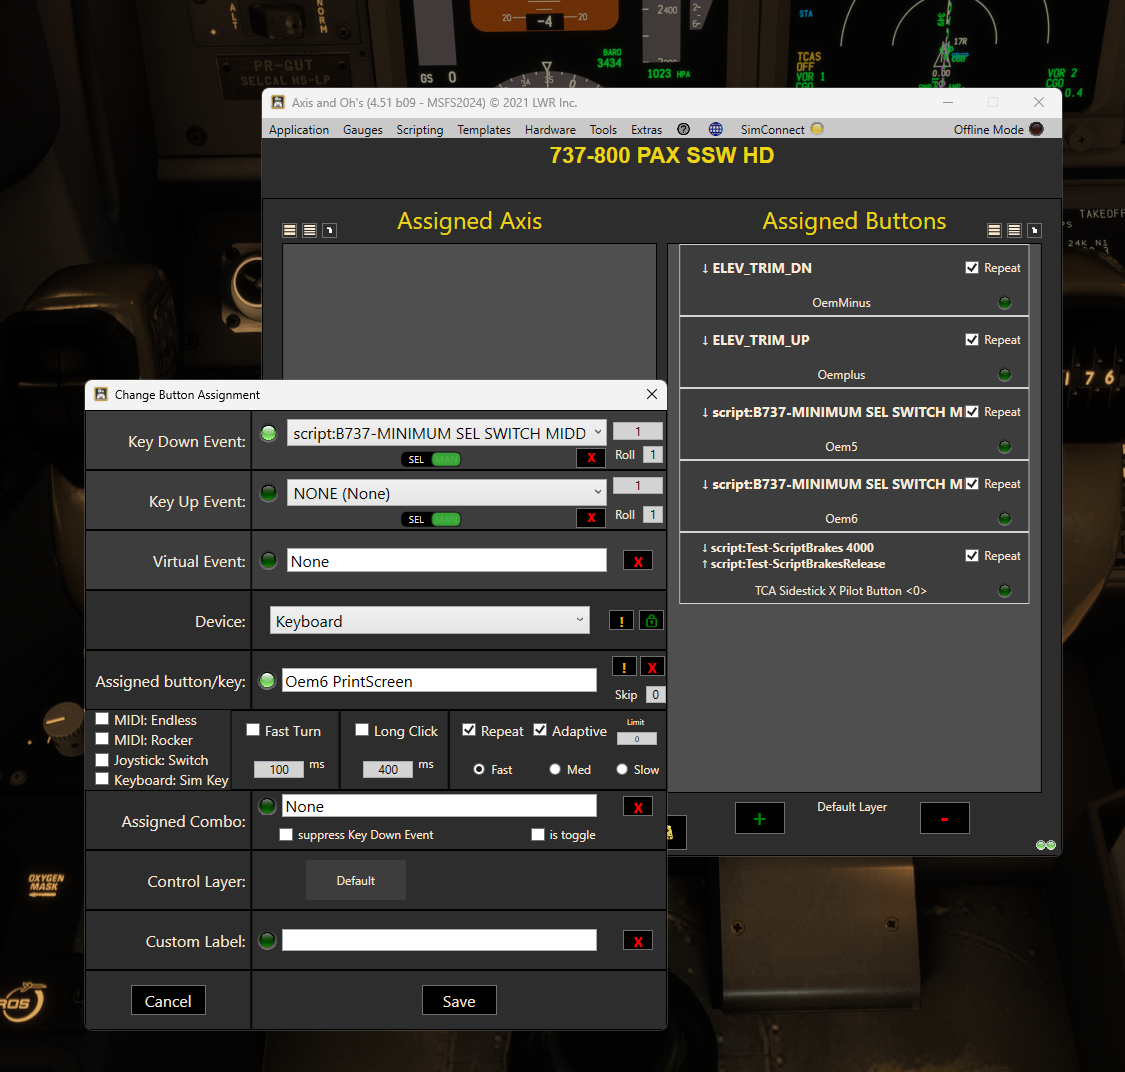Click the Cancel button

pos(168,1001)
